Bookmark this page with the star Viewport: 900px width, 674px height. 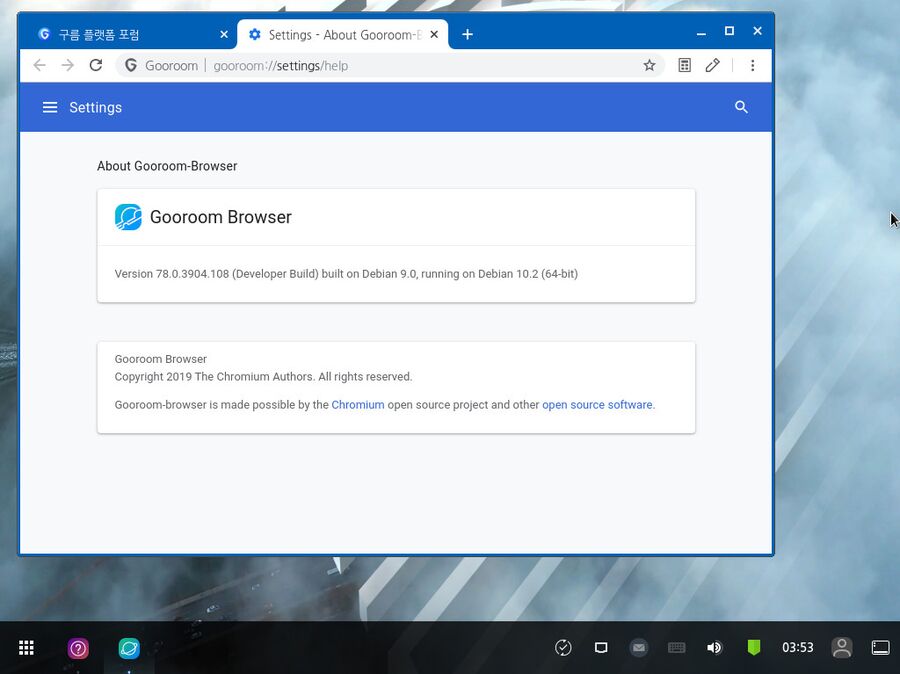click(x=649, y=65)
